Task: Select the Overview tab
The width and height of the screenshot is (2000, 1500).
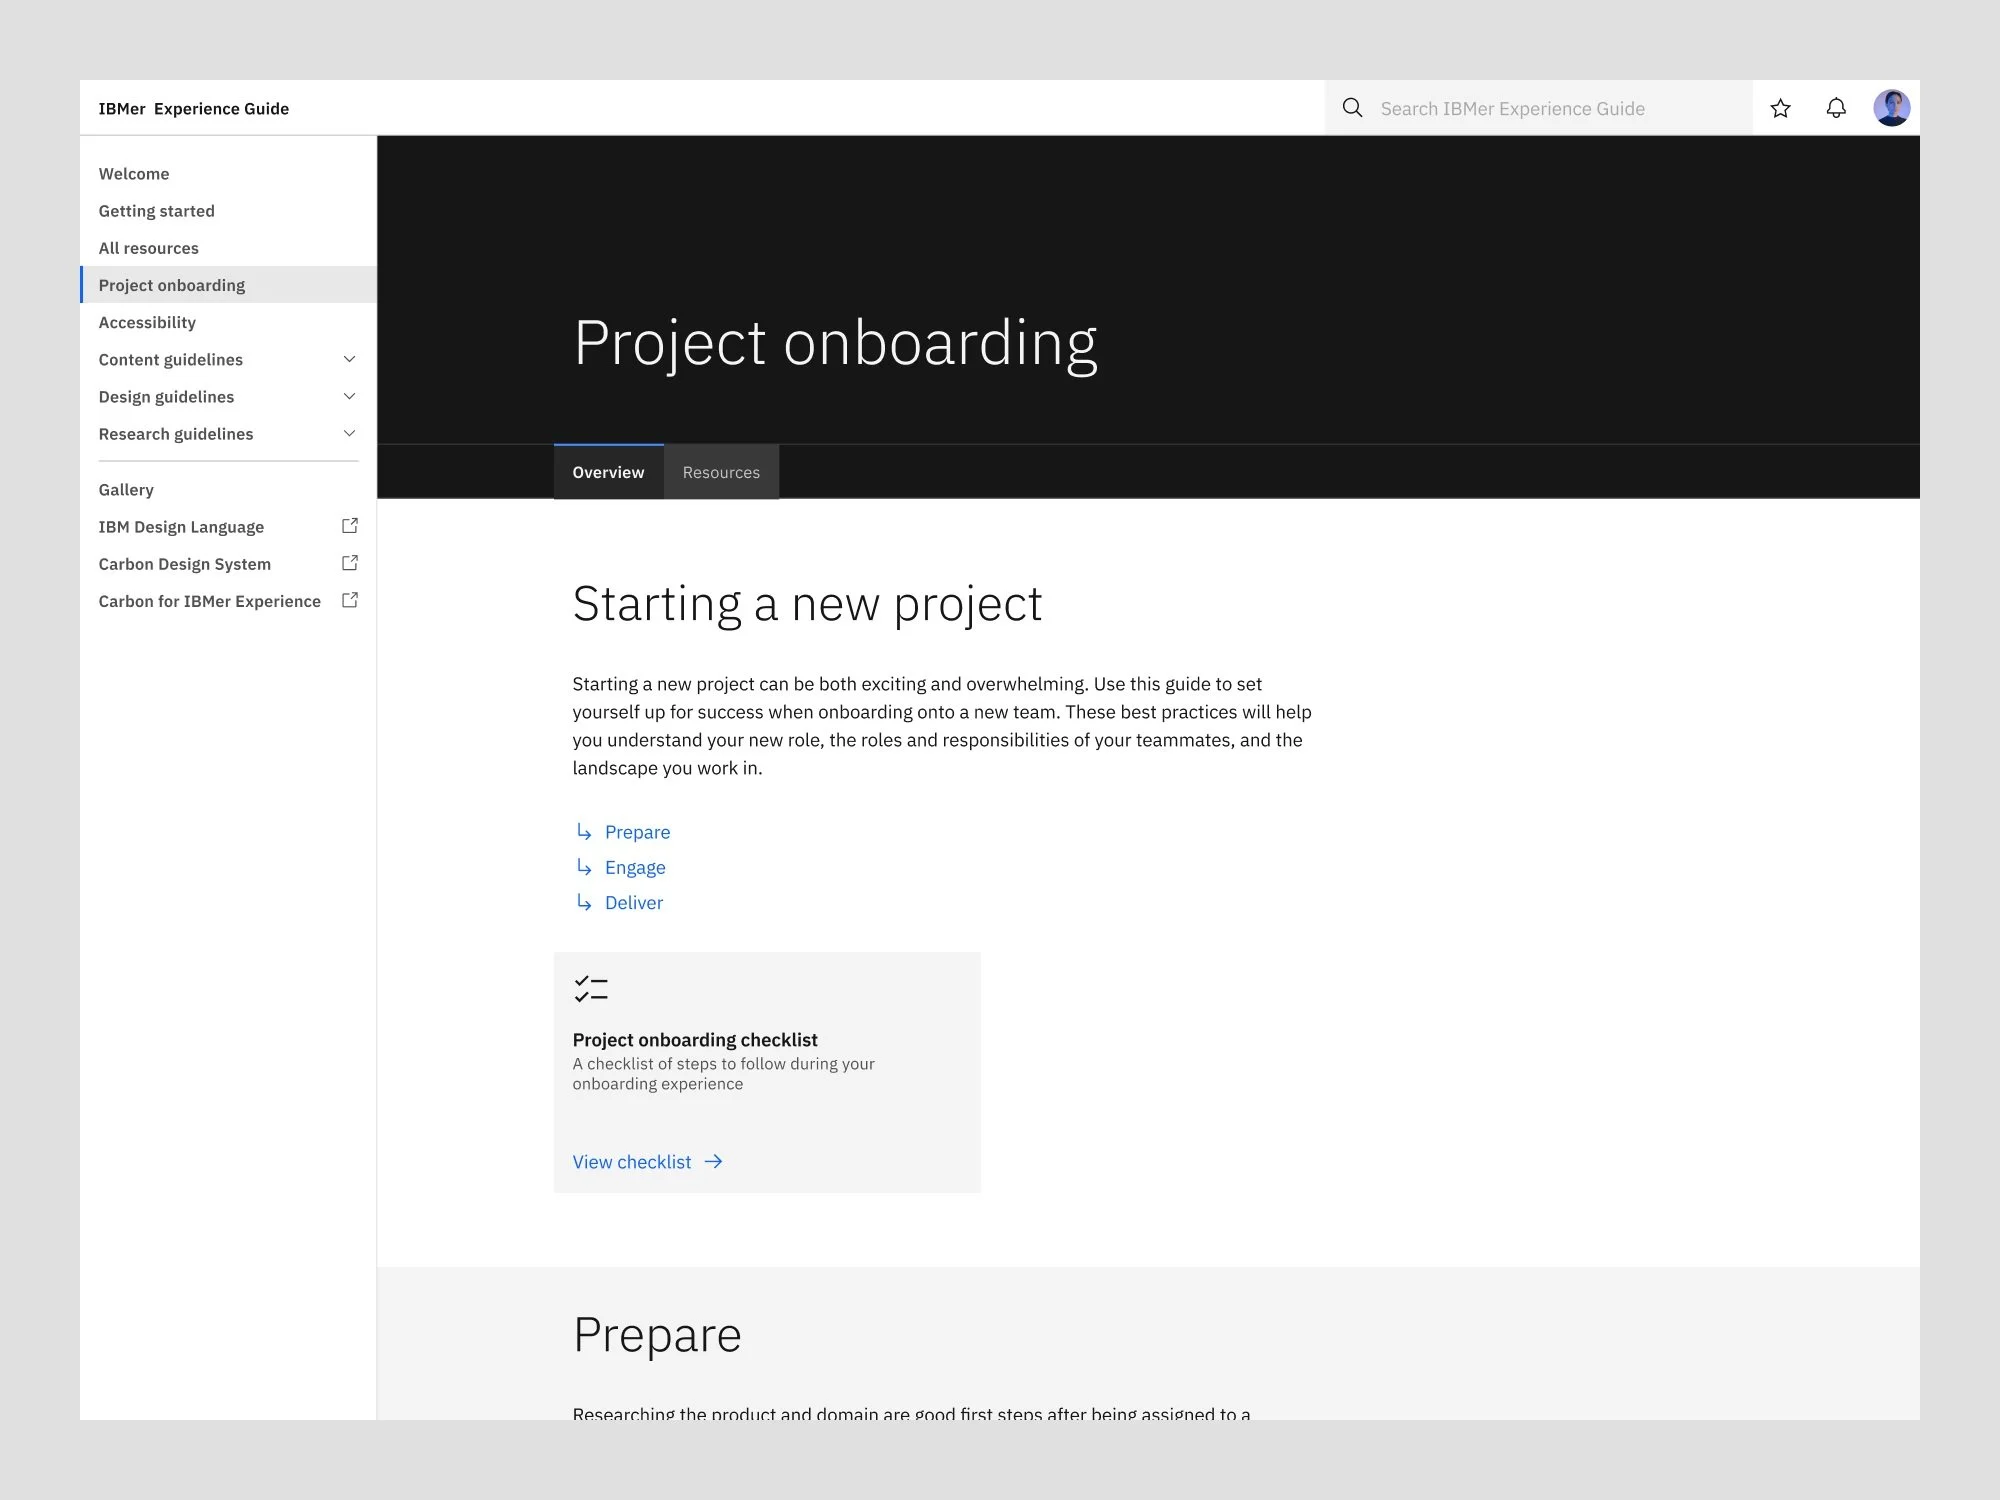Action: pos(608,472)
